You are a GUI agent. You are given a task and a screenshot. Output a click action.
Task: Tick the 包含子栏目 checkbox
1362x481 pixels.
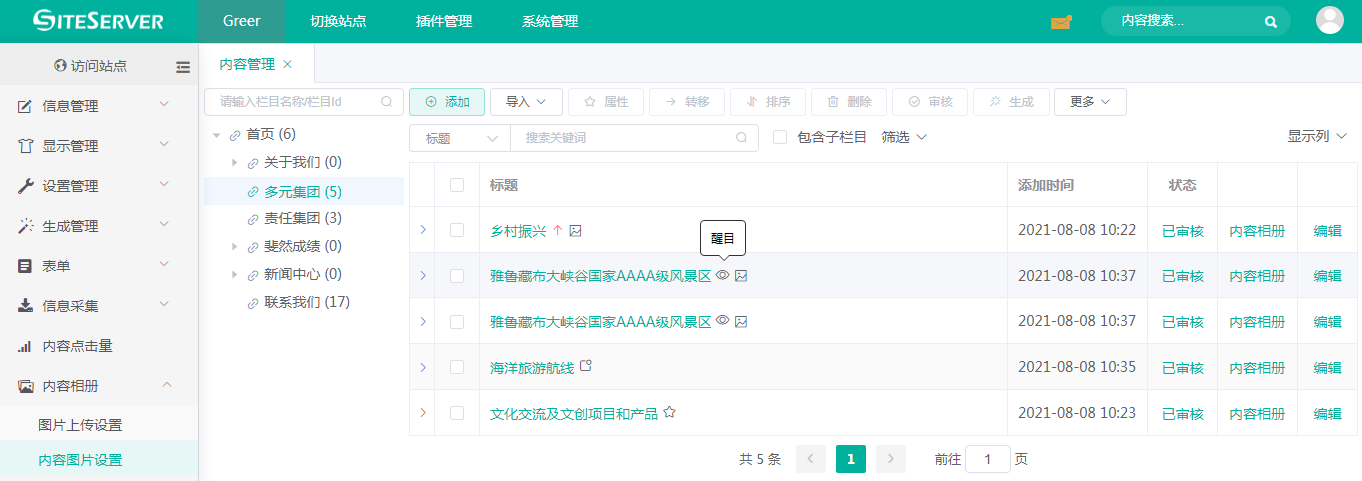pos(780,137)
